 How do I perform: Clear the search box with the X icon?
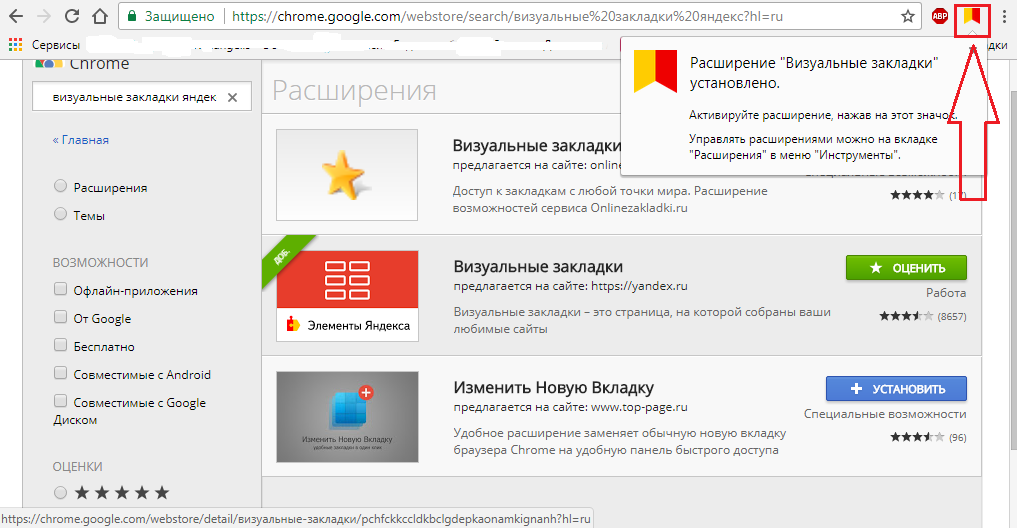pos(232,97)
